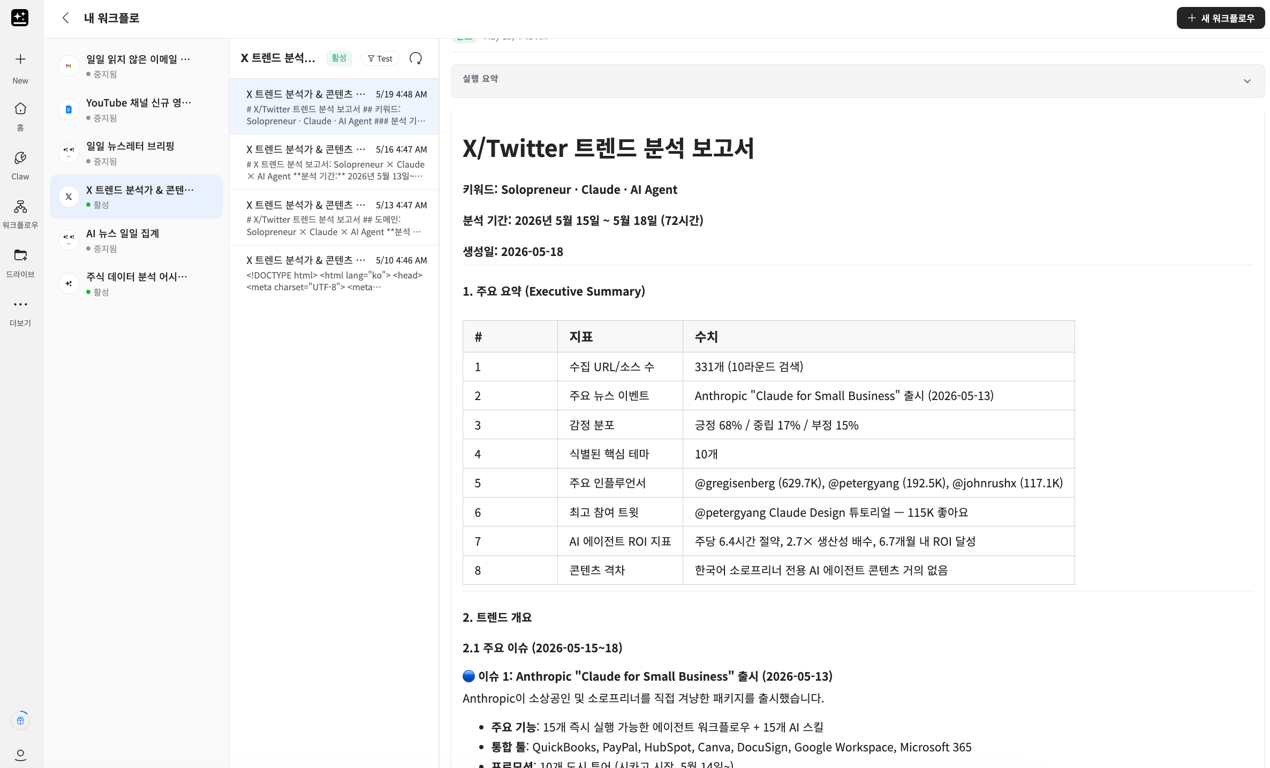Click icon of AI 뉴스 일일 집계 workflow
This screenshot has height=768, width=1270.
(68, 240)
